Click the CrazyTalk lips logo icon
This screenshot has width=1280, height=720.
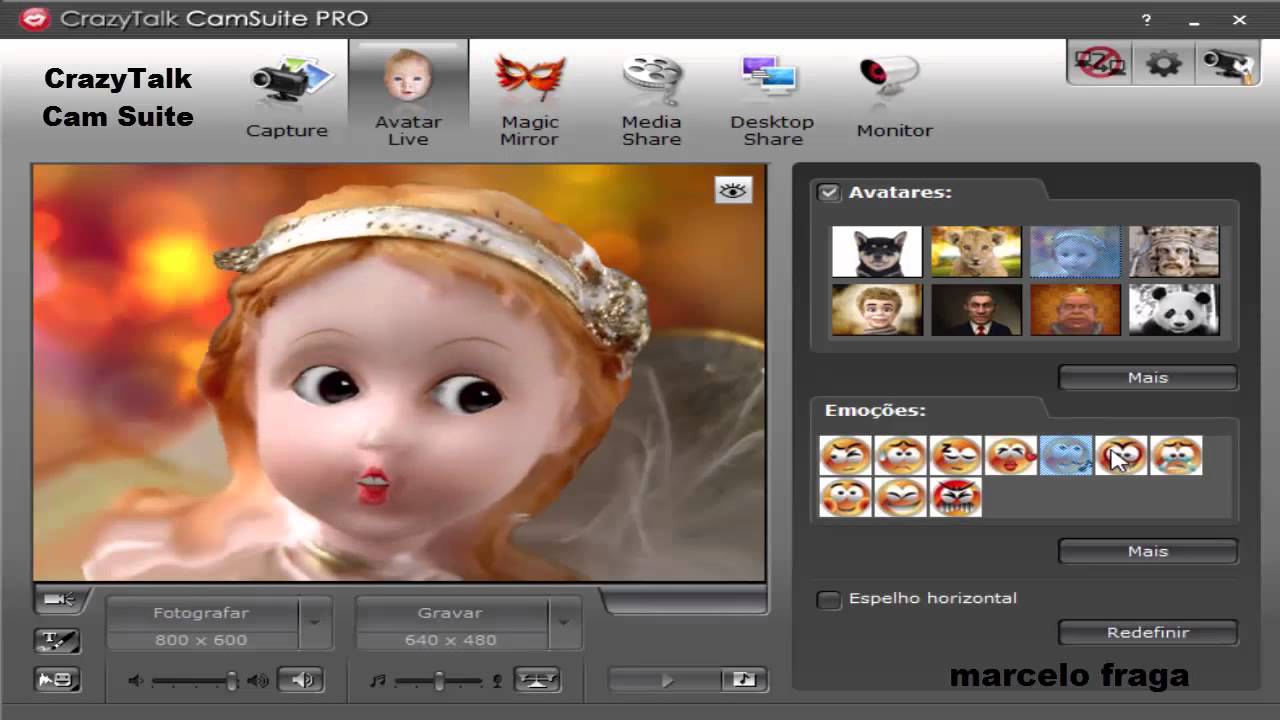point(35,19)
